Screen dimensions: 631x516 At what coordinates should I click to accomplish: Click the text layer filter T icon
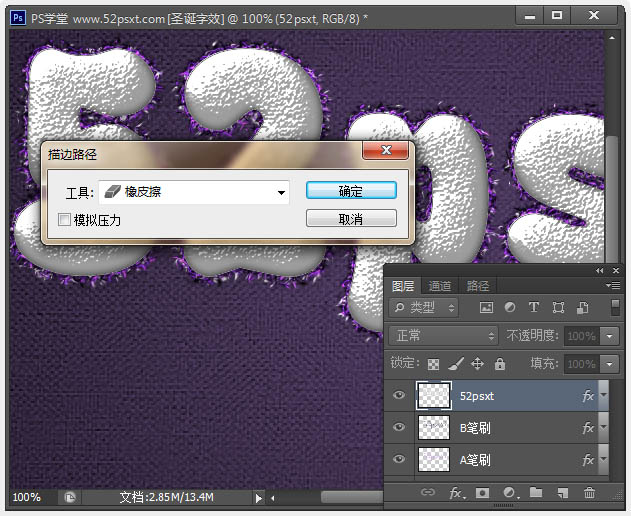pos(534,308)
